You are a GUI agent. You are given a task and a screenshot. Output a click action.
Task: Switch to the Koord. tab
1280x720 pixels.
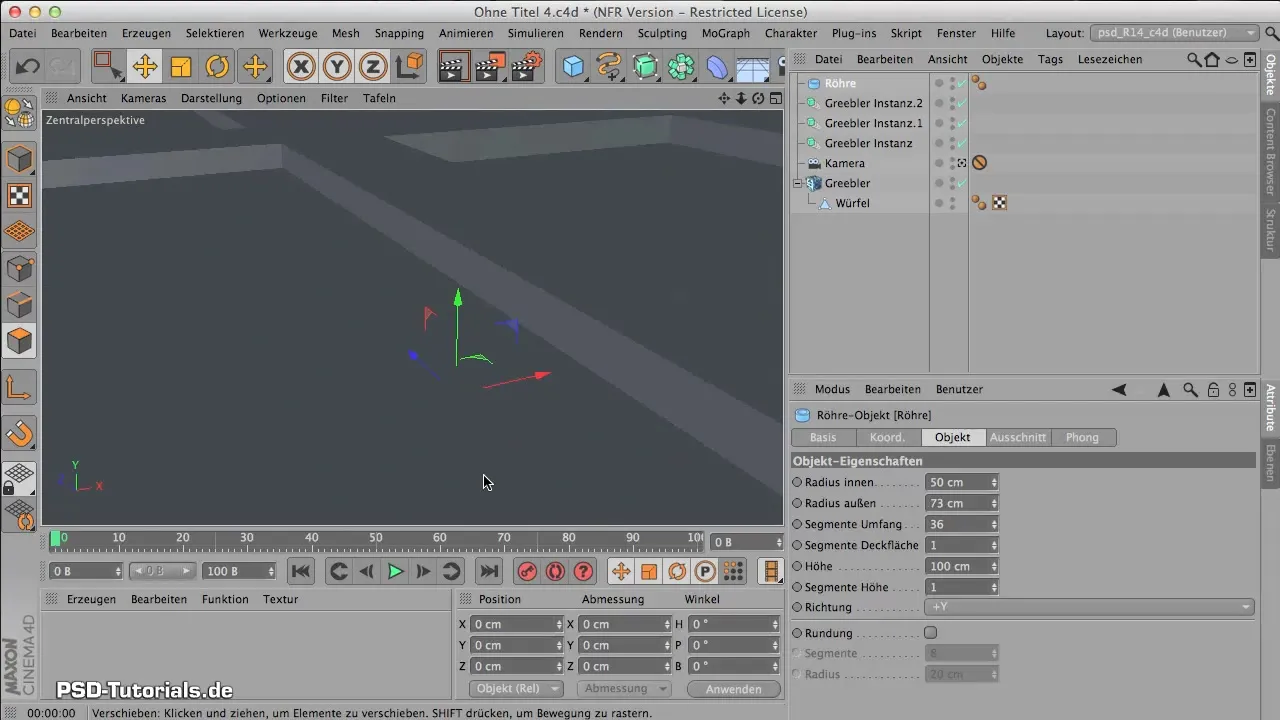tap(888, 437)
